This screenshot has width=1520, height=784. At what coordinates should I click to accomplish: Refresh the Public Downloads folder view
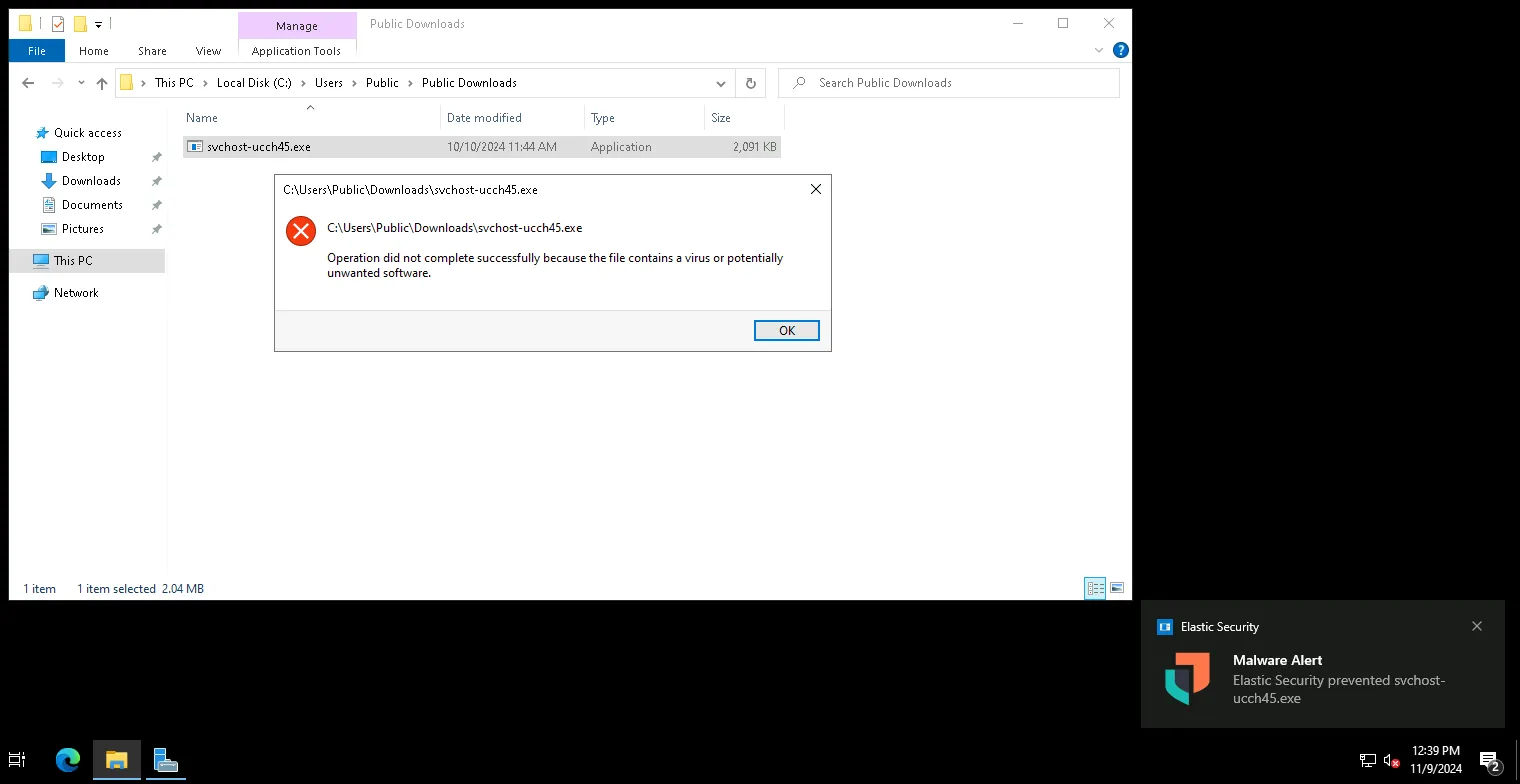[x=750, y=83]
